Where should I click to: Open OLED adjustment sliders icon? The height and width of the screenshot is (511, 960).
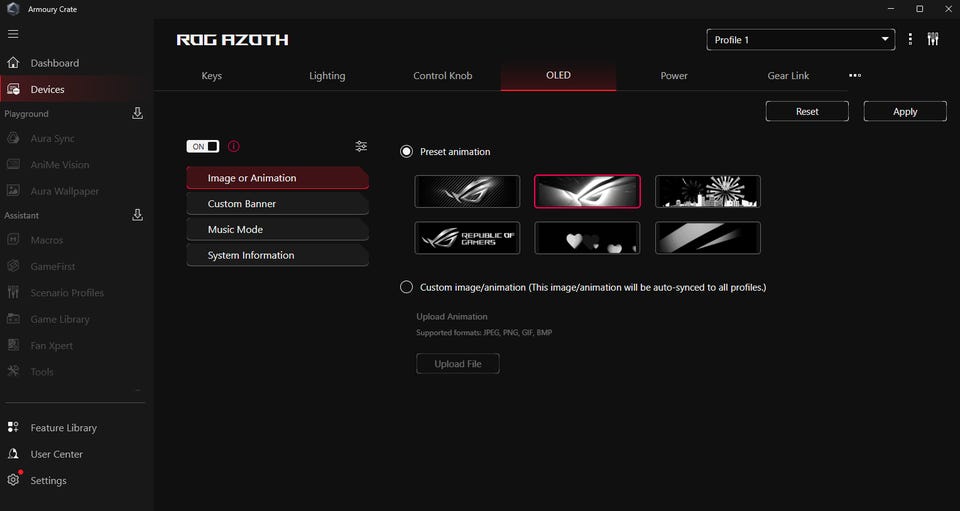click(x=361, y=146)
